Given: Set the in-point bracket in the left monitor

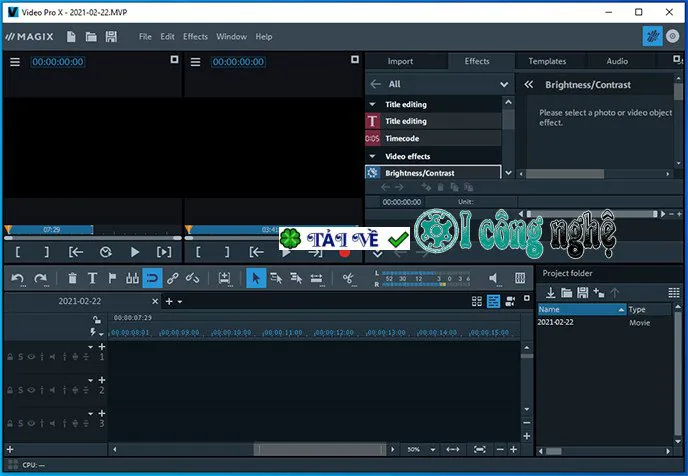Looking at the screenshot, I should [x=18, y=252].
